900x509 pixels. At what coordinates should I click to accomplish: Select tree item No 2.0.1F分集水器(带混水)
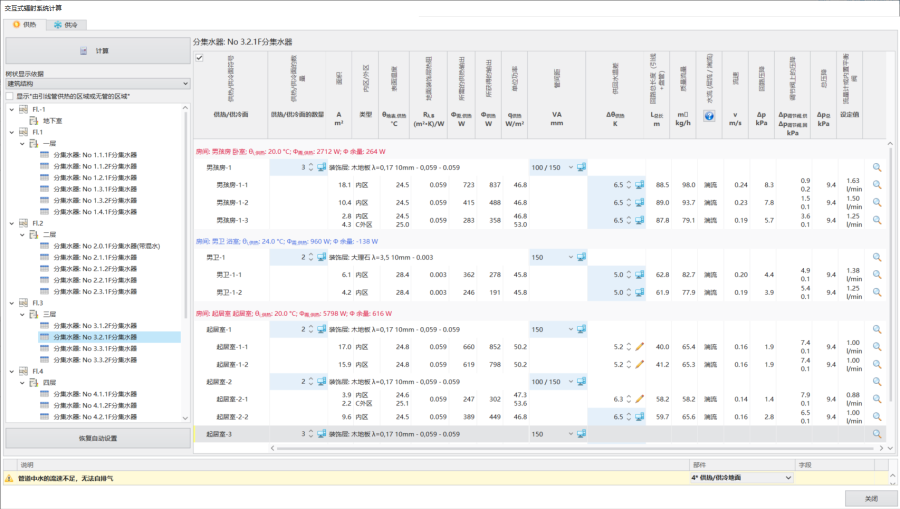tap(107, 246)
